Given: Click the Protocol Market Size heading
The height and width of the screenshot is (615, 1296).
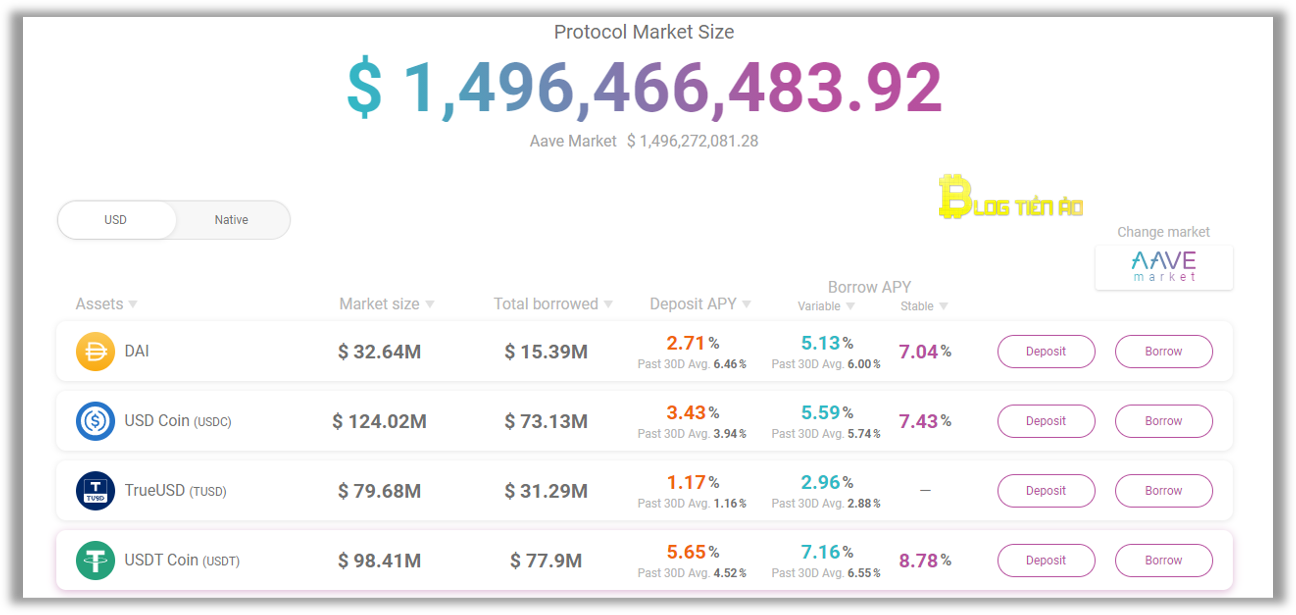Looking at the screenshot, I should (644, 32).
